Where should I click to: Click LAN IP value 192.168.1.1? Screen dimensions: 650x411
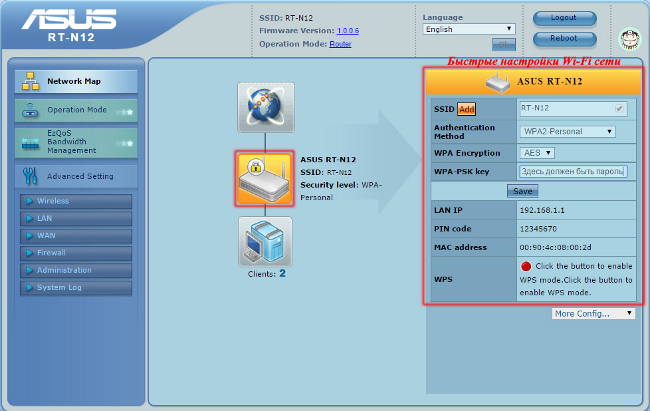coord(542,211)
